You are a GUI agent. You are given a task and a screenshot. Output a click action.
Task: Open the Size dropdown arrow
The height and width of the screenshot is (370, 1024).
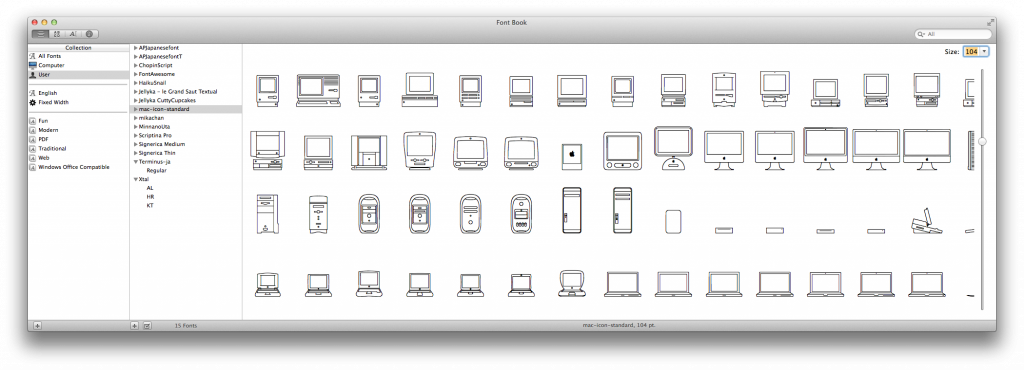click(x=984, y=52)
